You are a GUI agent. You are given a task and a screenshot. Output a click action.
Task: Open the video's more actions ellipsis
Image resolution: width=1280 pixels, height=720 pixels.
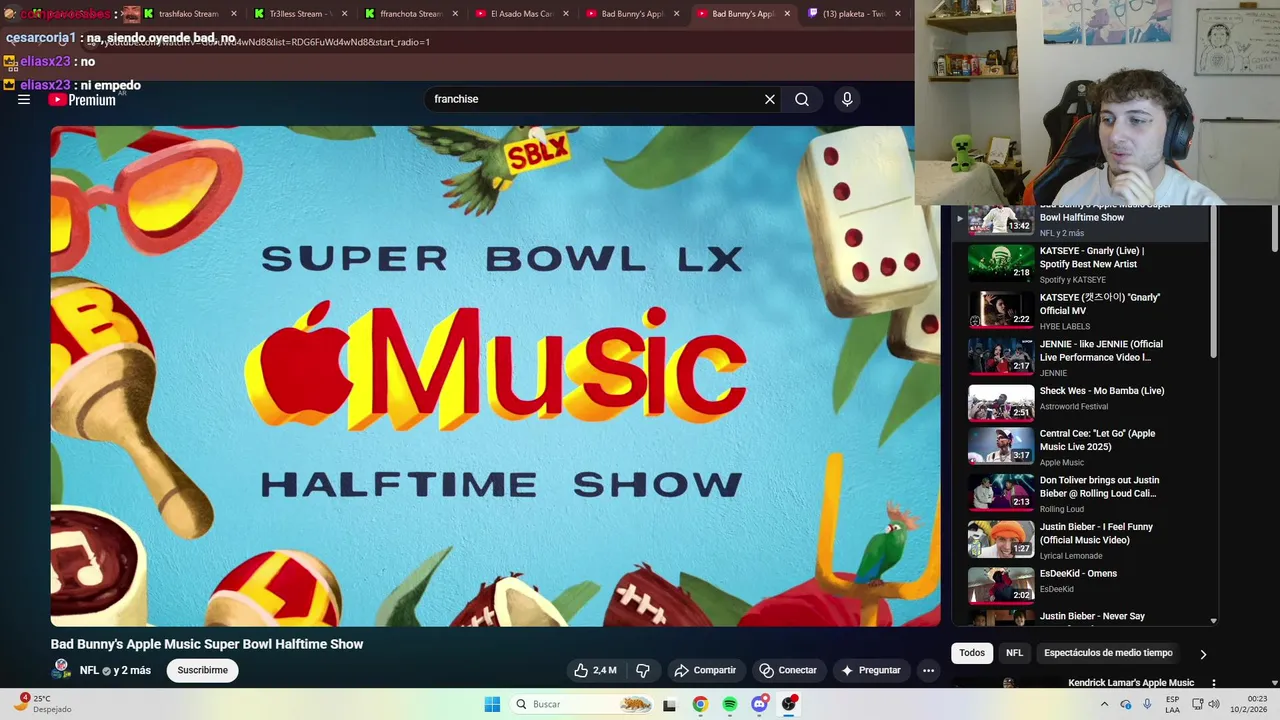(928, 670)
